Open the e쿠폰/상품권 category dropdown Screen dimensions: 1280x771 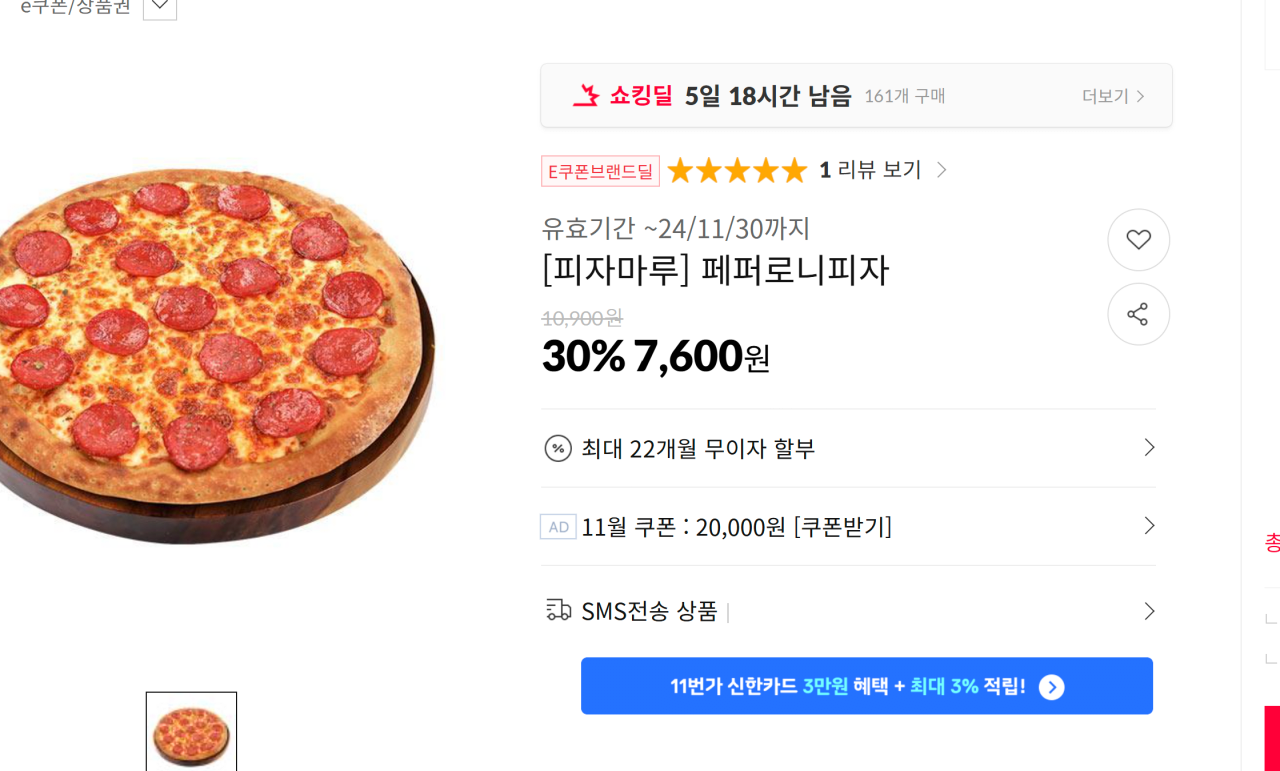pos(160,6)
